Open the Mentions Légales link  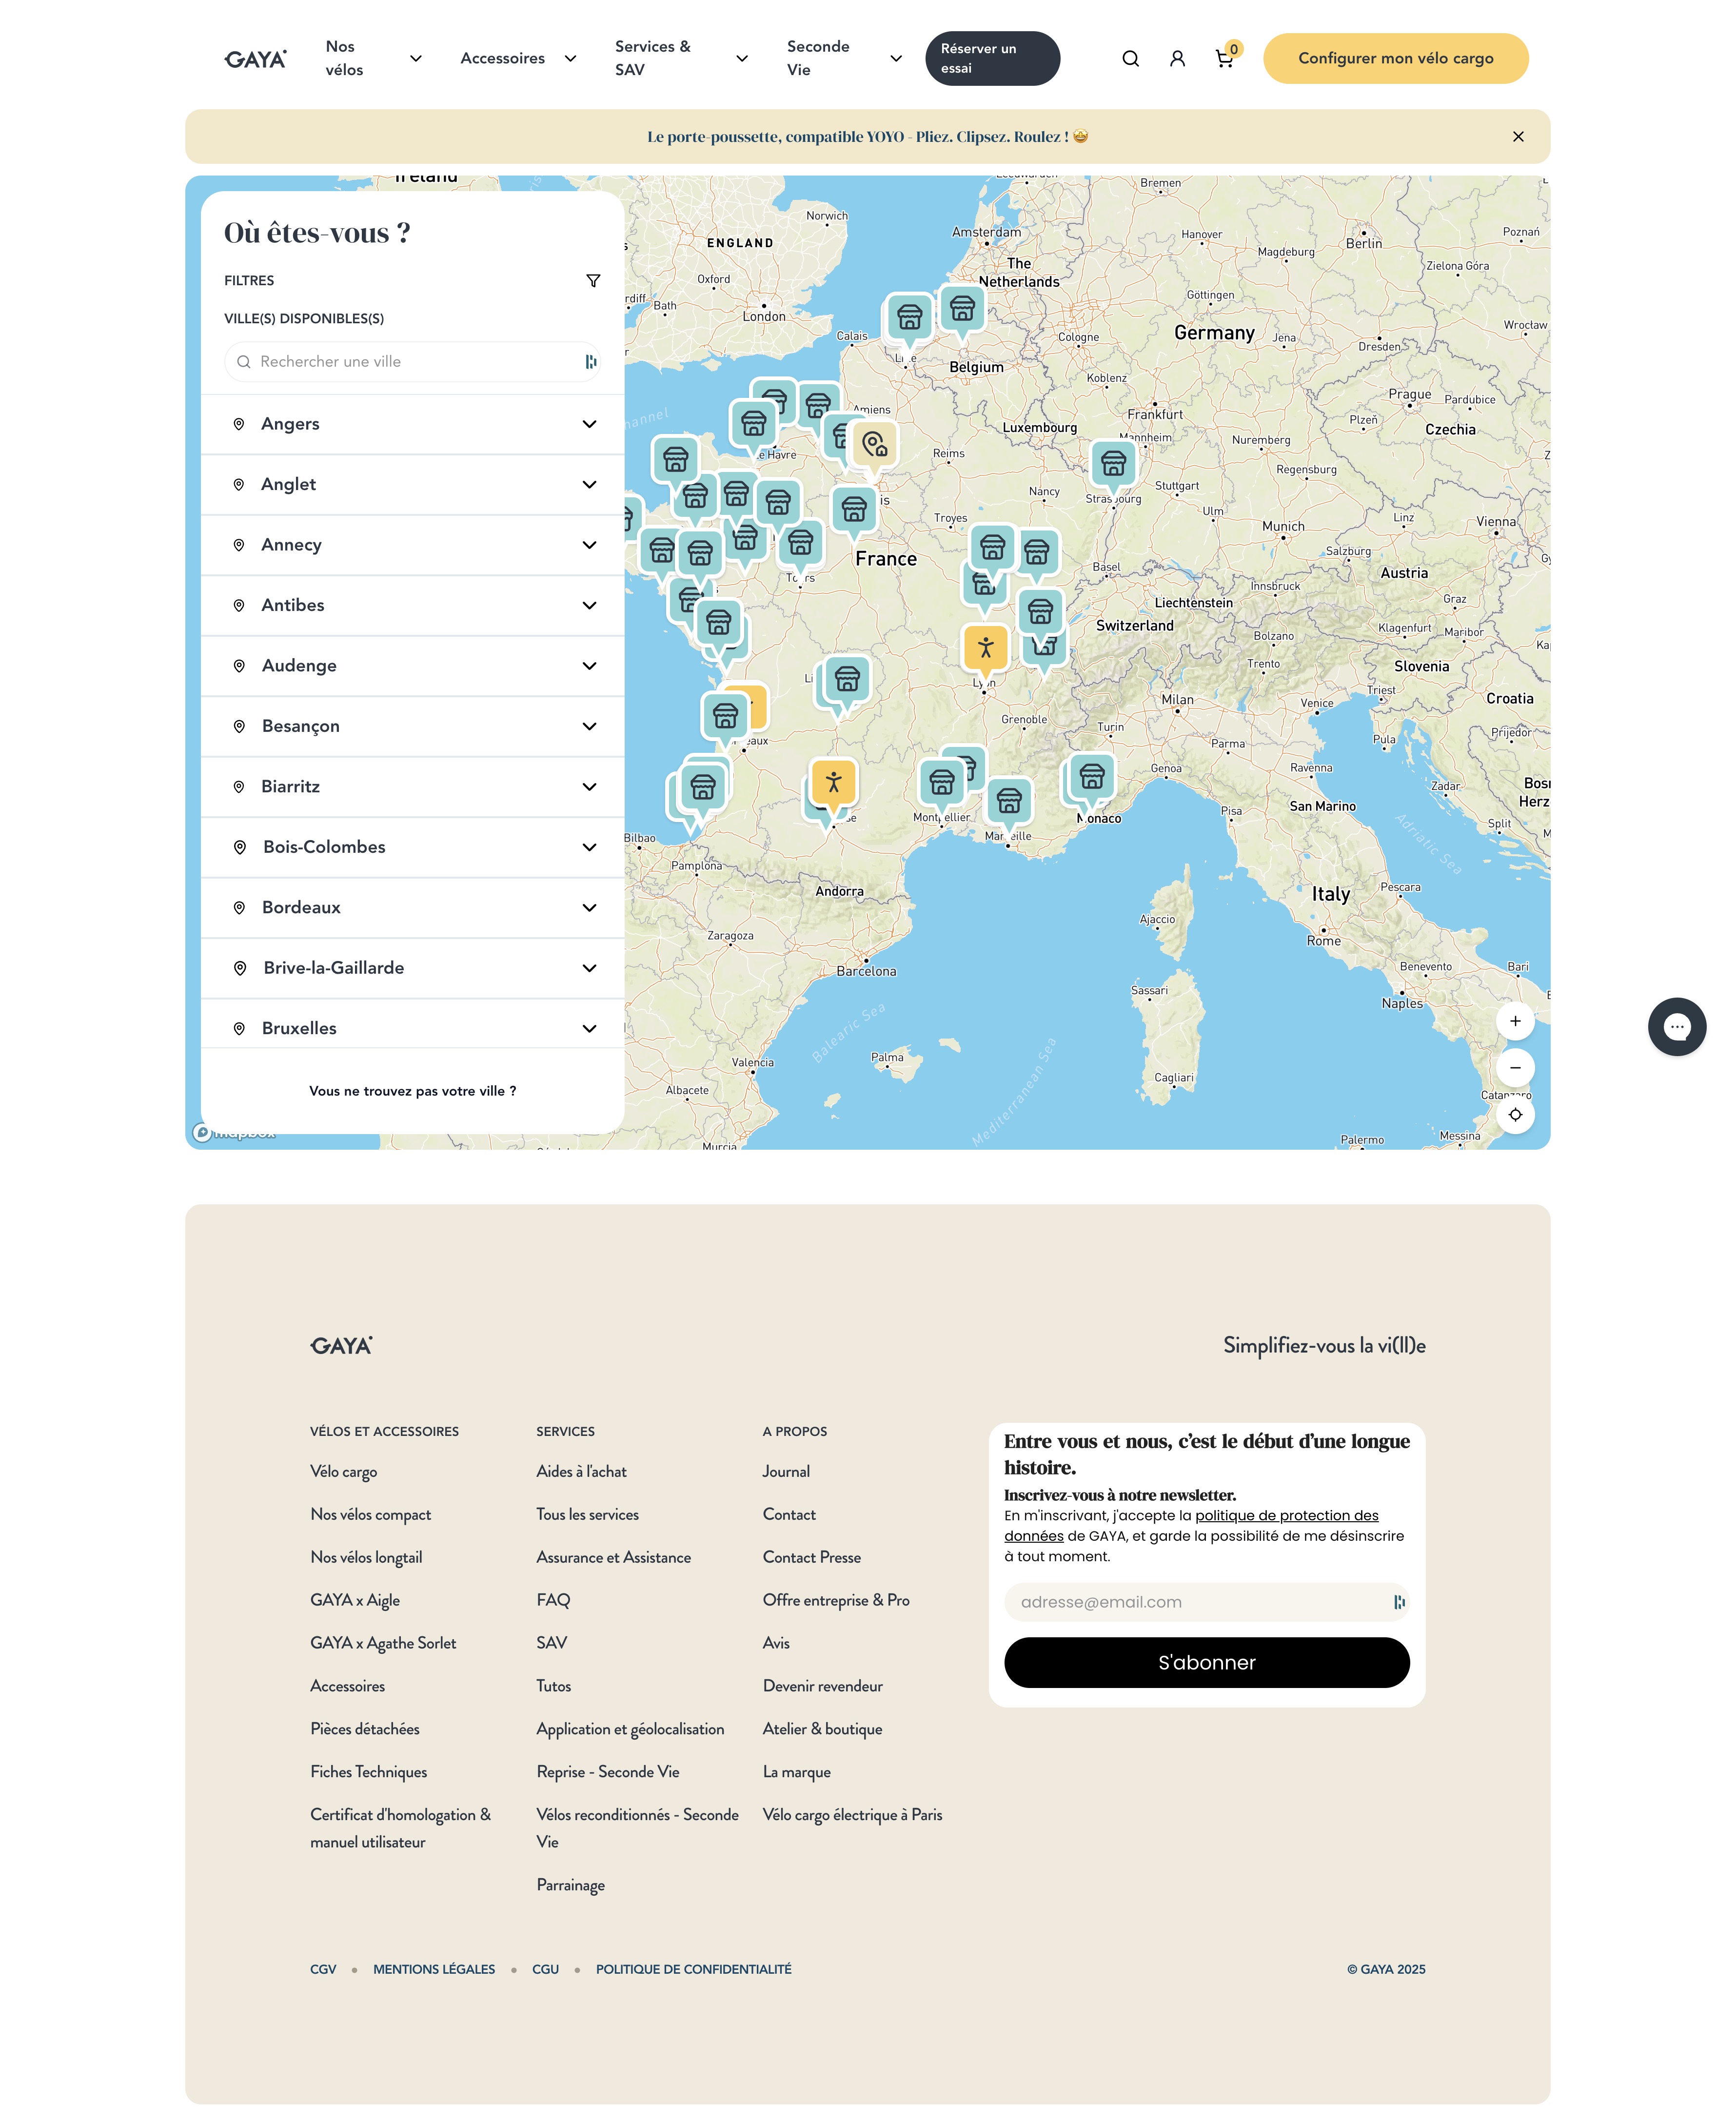(x=434, y=1969)
